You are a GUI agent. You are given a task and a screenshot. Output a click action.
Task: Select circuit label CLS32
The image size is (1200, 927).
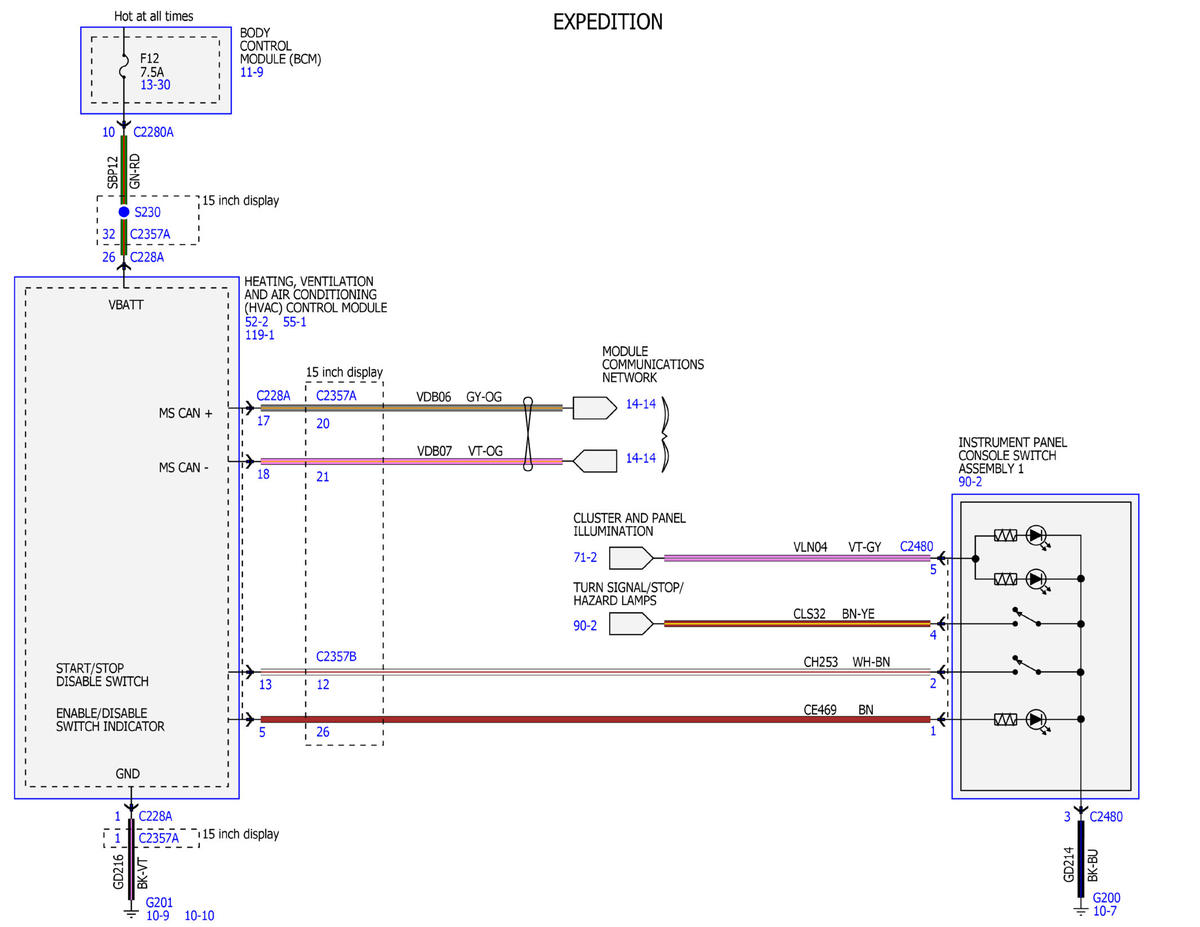coord(810,614)
